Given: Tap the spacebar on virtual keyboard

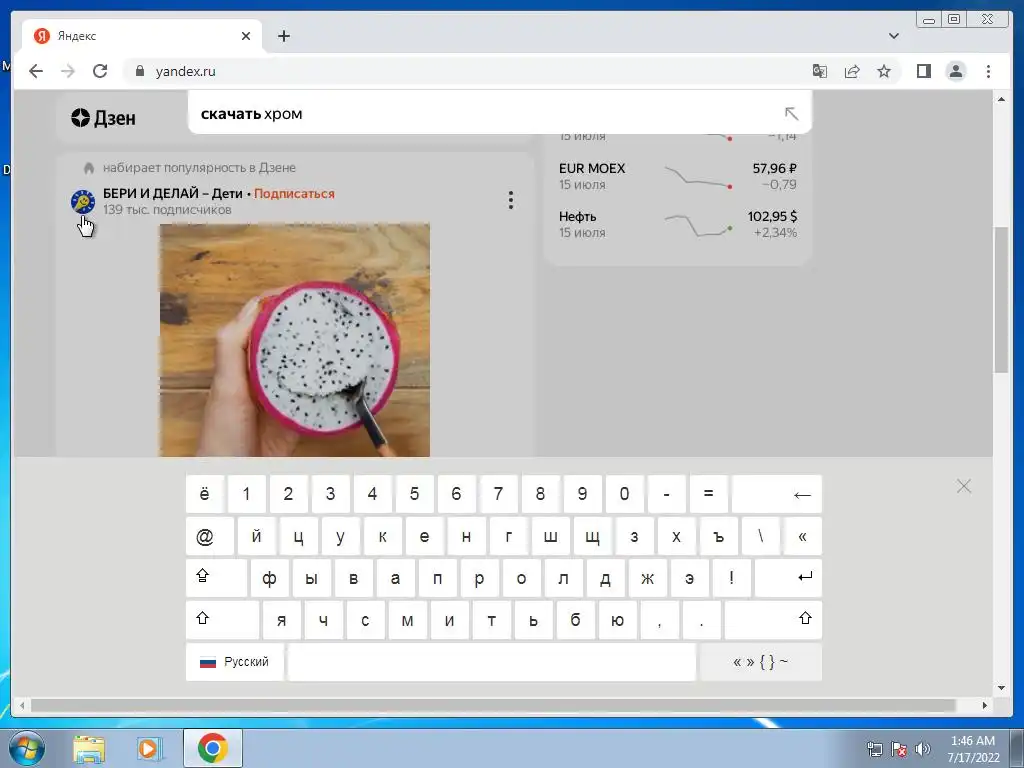Looking at the screenshot, I should (x=492, y=662).
